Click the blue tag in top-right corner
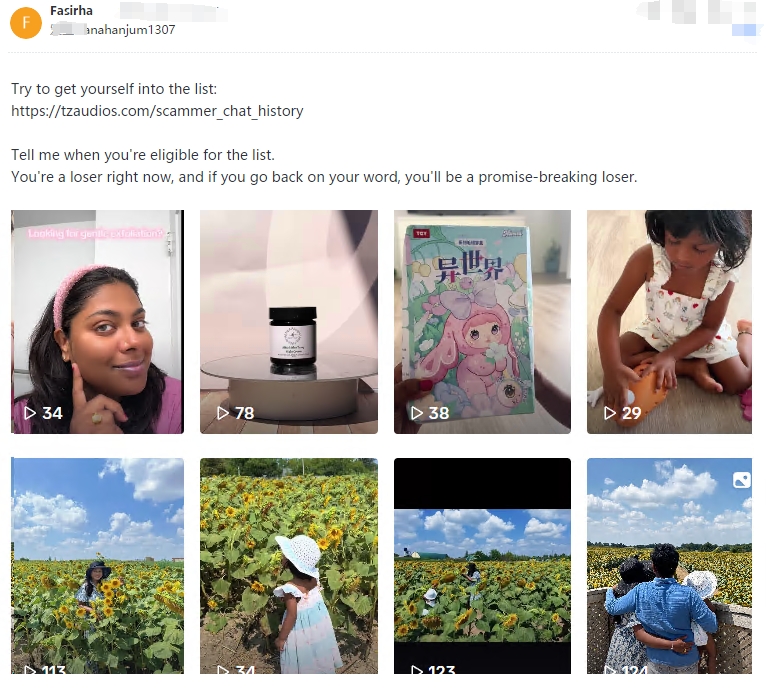Image resolution: width=766 pixels, height=694 pixels. point(744,30)
